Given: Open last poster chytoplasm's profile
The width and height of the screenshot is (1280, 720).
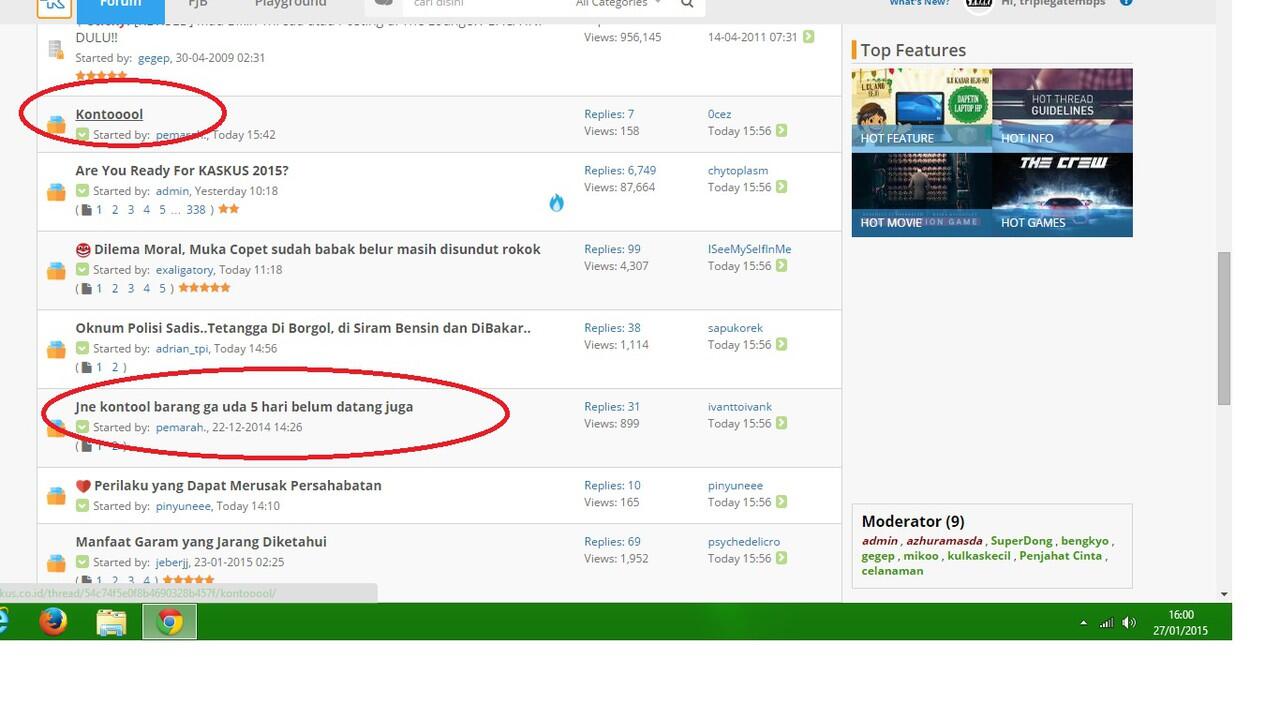Looking at the screenshot, I should click(738, 170).
